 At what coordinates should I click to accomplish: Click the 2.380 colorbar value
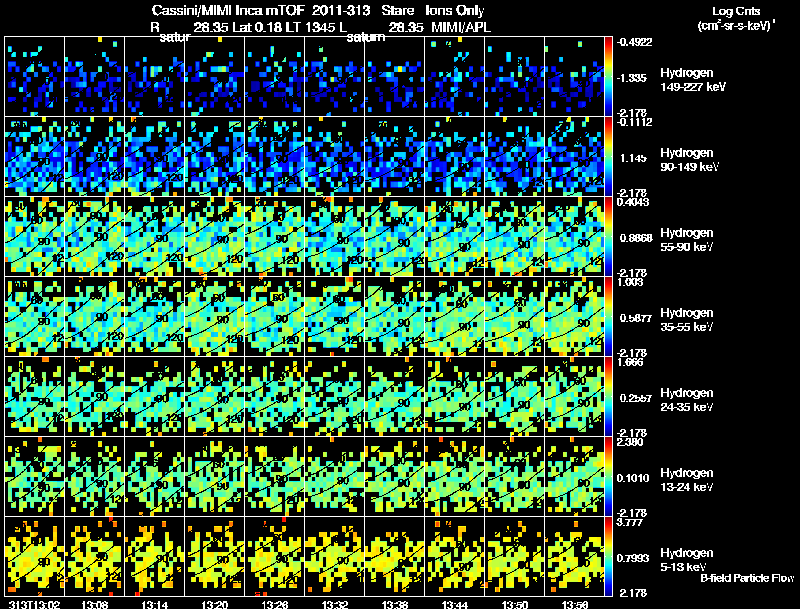pyautogui.click(x=630, y=442)
